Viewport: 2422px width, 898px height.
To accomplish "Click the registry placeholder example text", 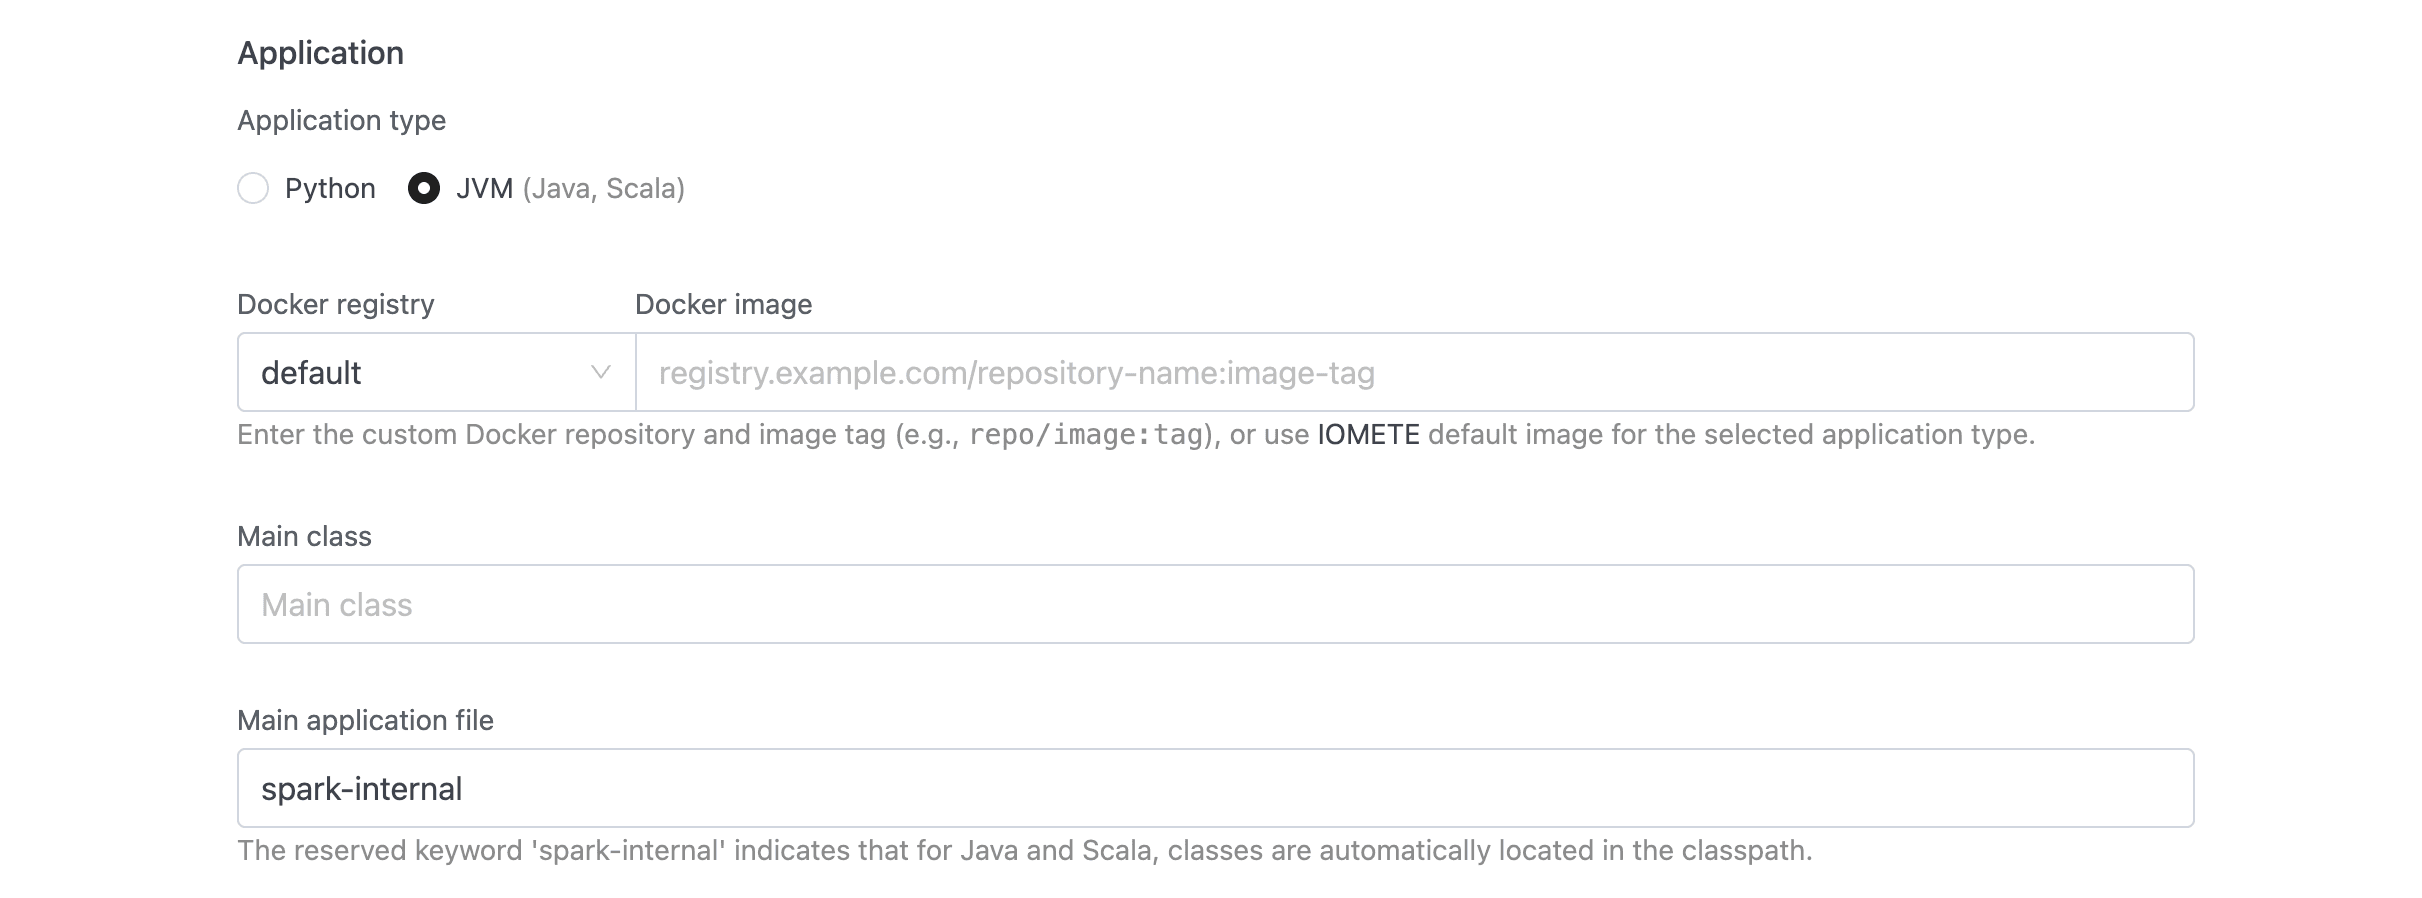I will coord(1015,372).
